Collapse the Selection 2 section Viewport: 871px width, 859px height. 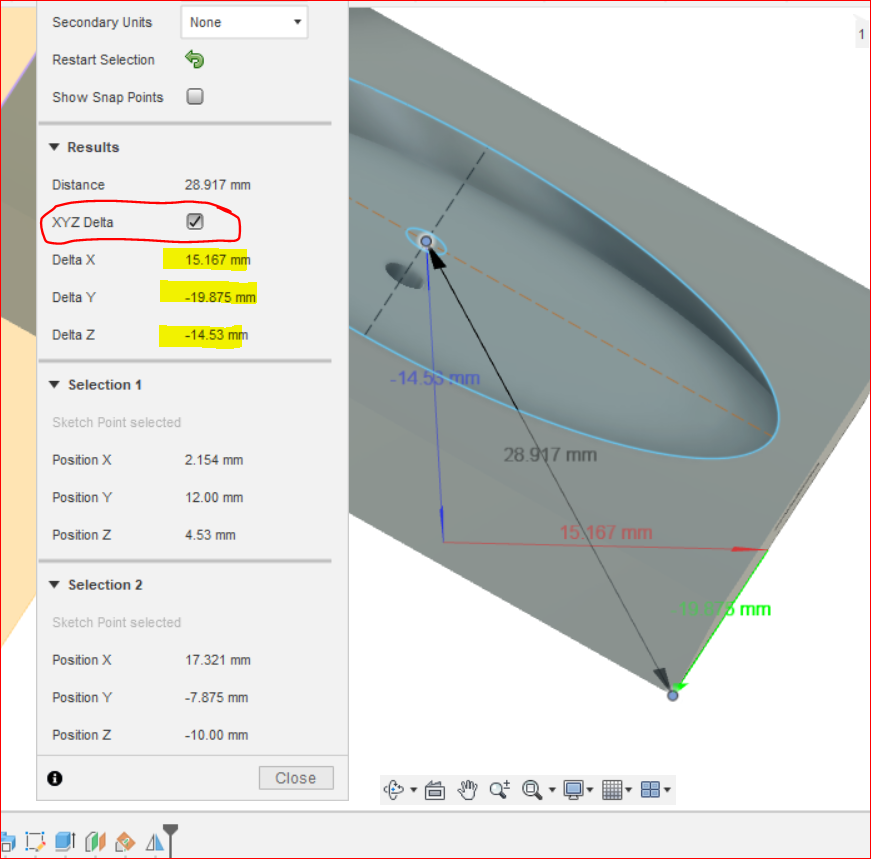point(54,585)
